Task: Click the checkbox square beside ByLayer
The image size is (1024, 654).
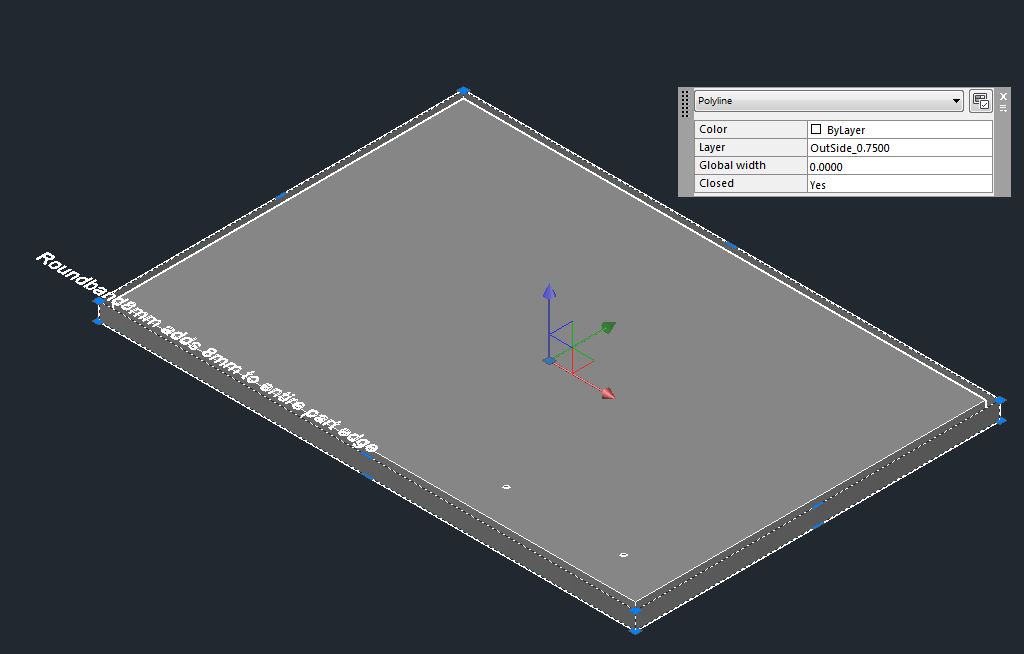Action: pos(817,128)
